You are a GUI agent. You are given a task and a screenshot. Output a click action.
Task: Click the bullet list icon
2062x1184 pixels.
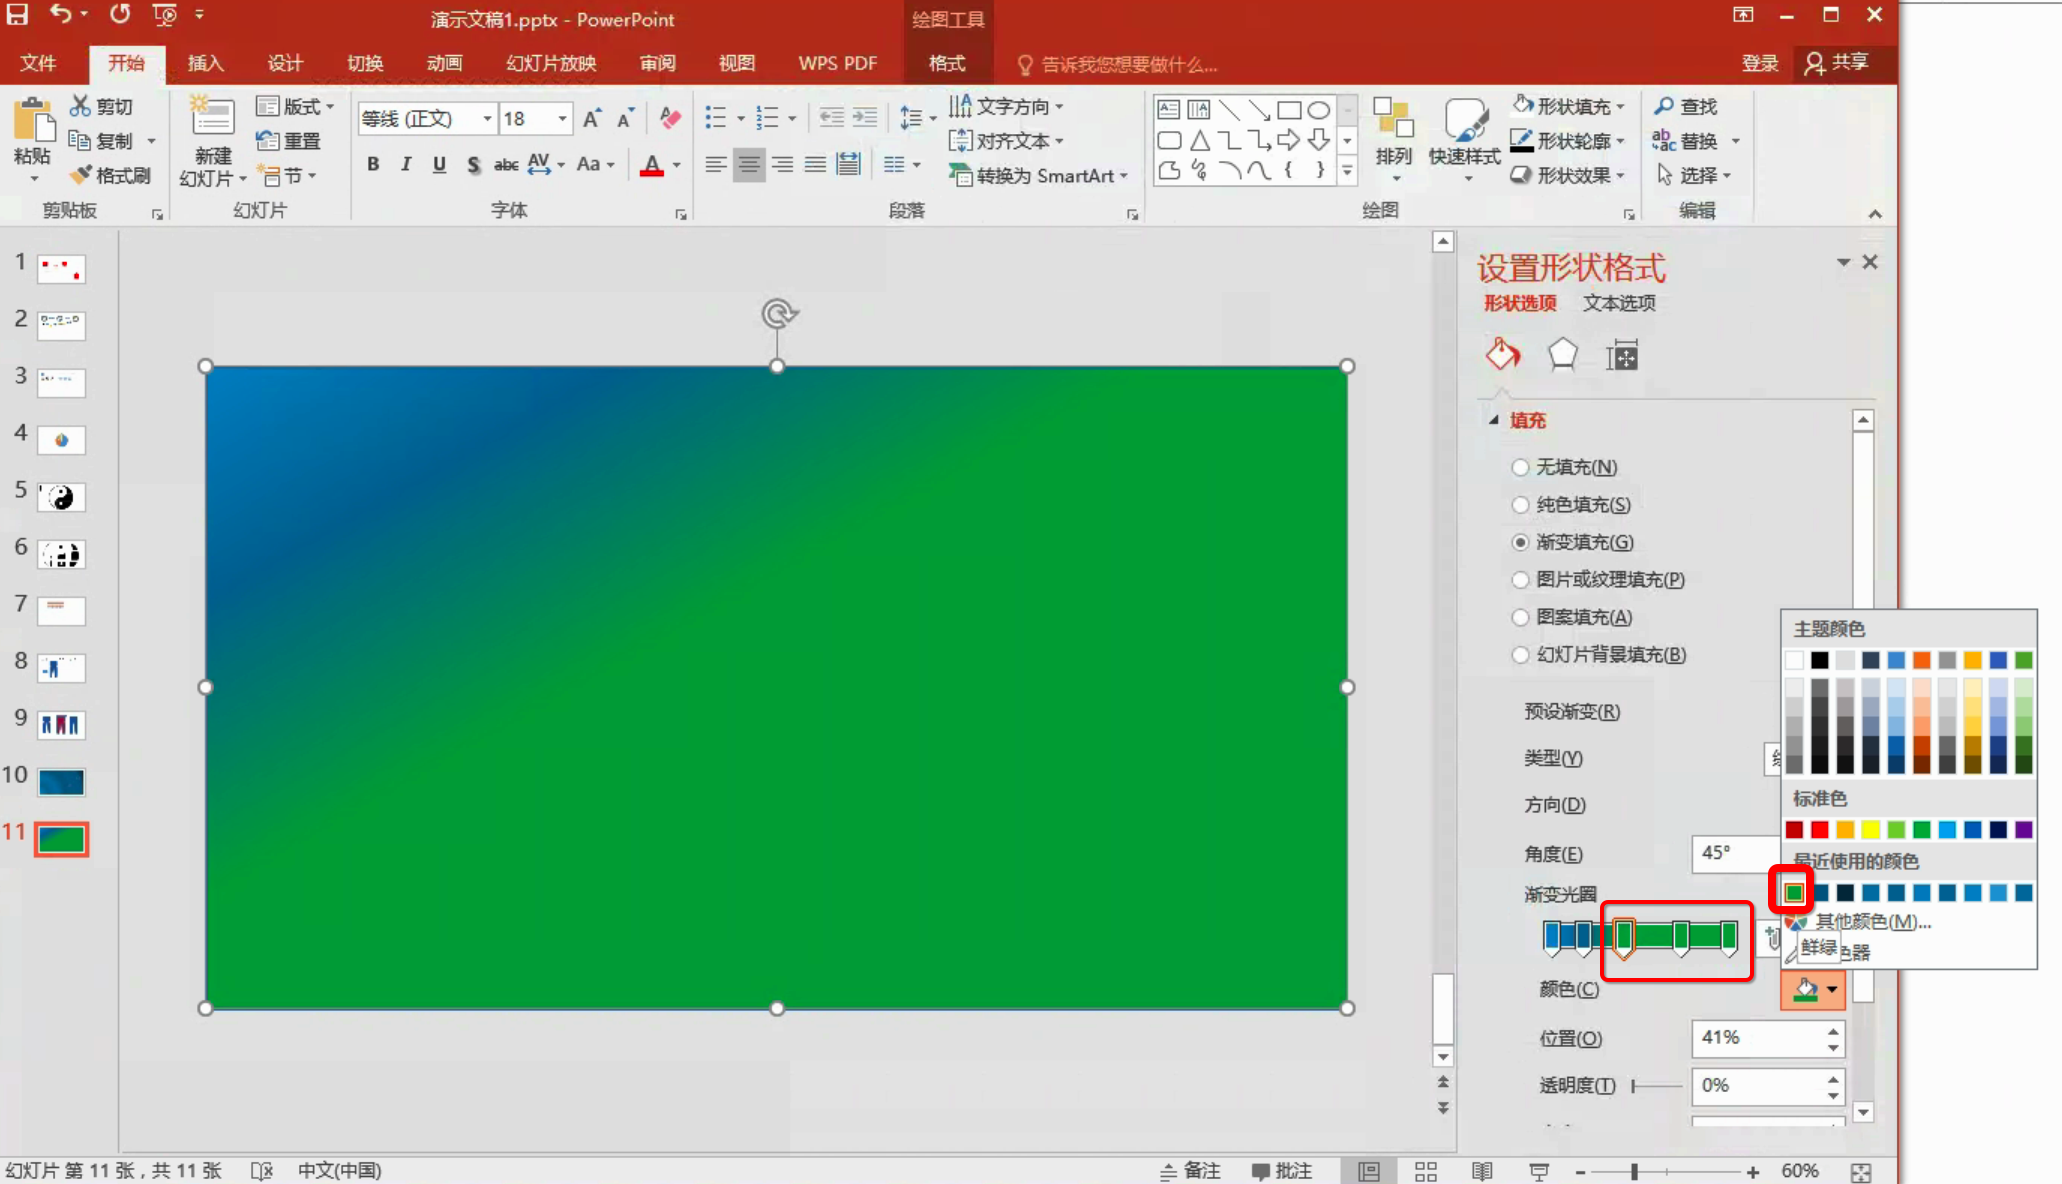pyautogui.click(x=715, y=118)
